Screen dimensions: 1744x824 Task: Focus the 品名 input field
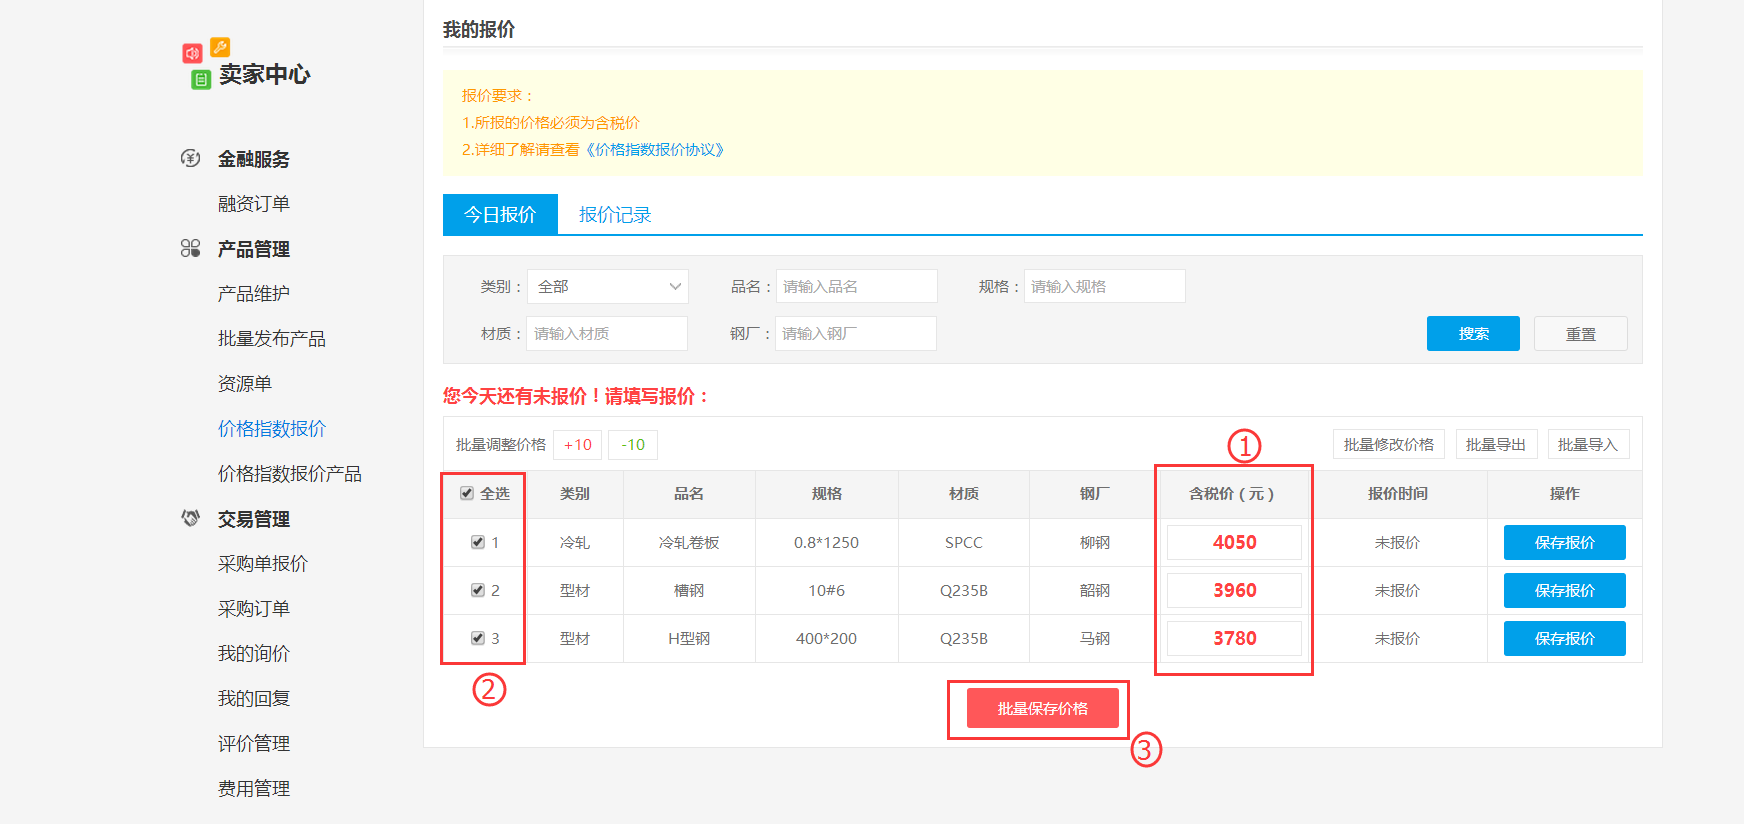coord(857,286)
